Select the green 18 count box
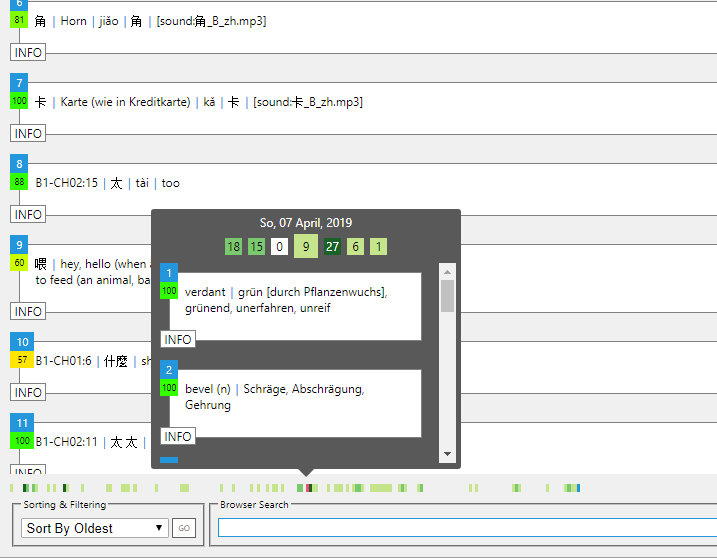 pos(234,247)
